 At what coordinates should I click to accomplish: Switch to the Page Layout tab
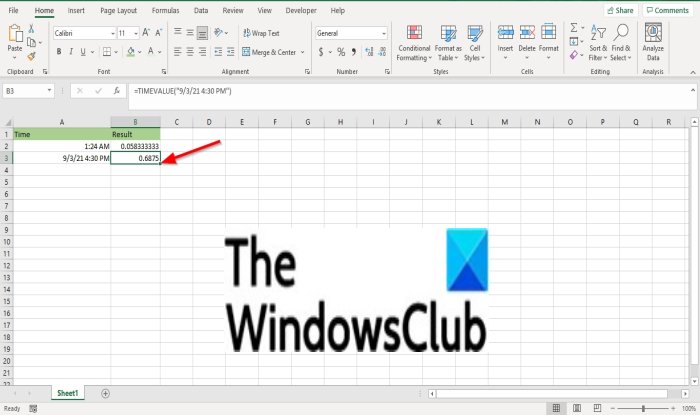click(x=118, y=10)
